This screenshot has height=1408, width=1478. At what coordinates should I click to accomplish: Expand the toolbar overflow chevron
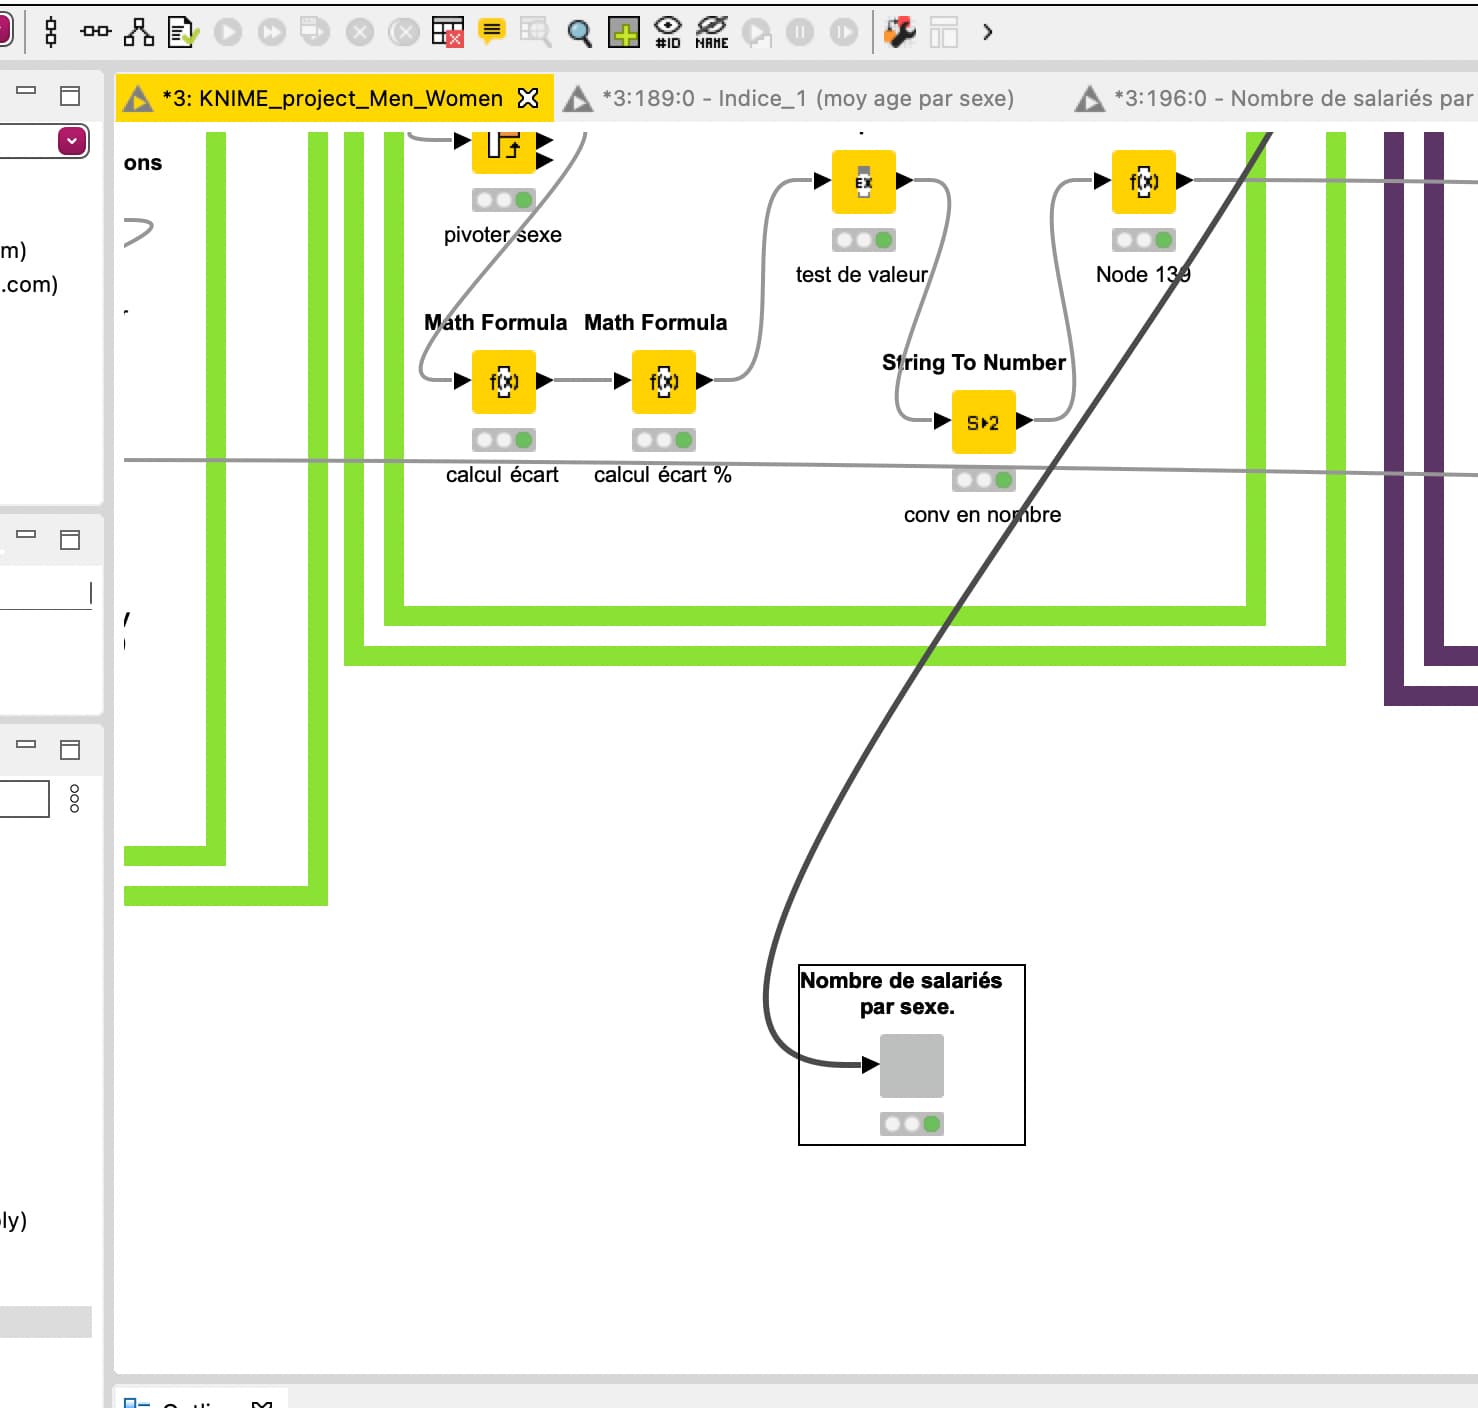click(988, 32)
